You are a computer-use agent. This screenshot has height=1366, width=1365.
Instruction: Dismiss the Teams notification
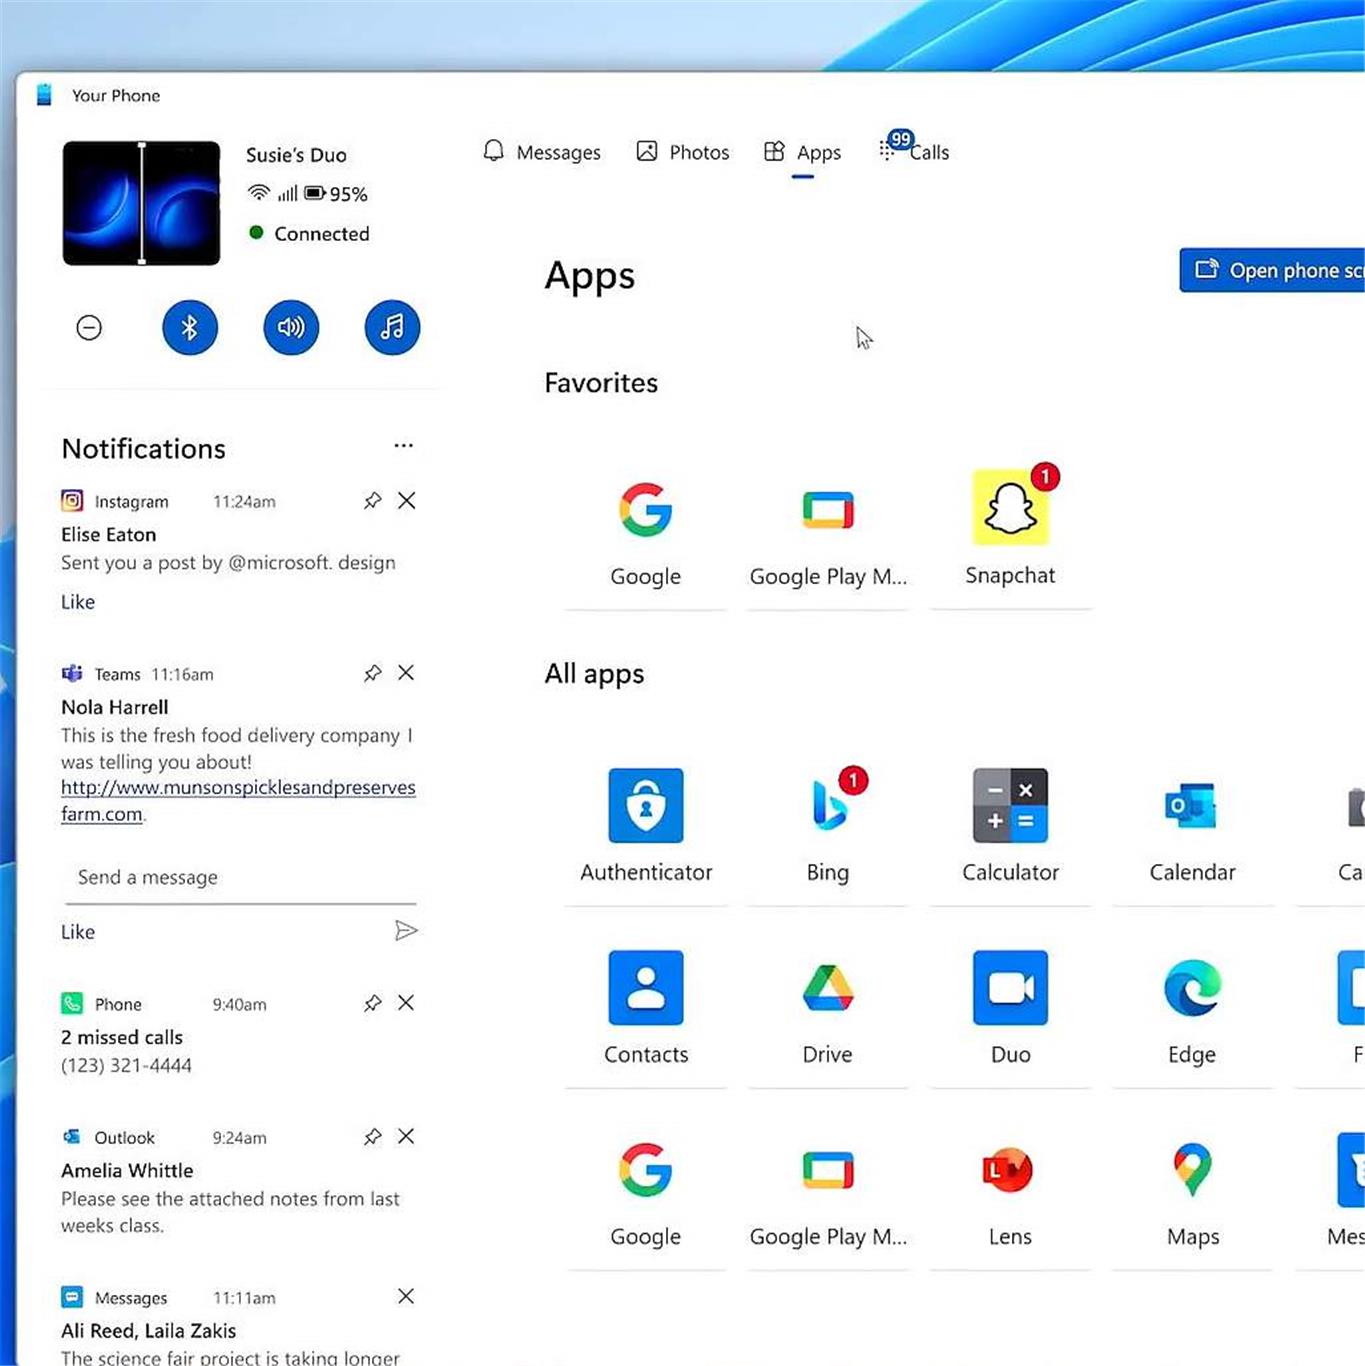point(406,673)
